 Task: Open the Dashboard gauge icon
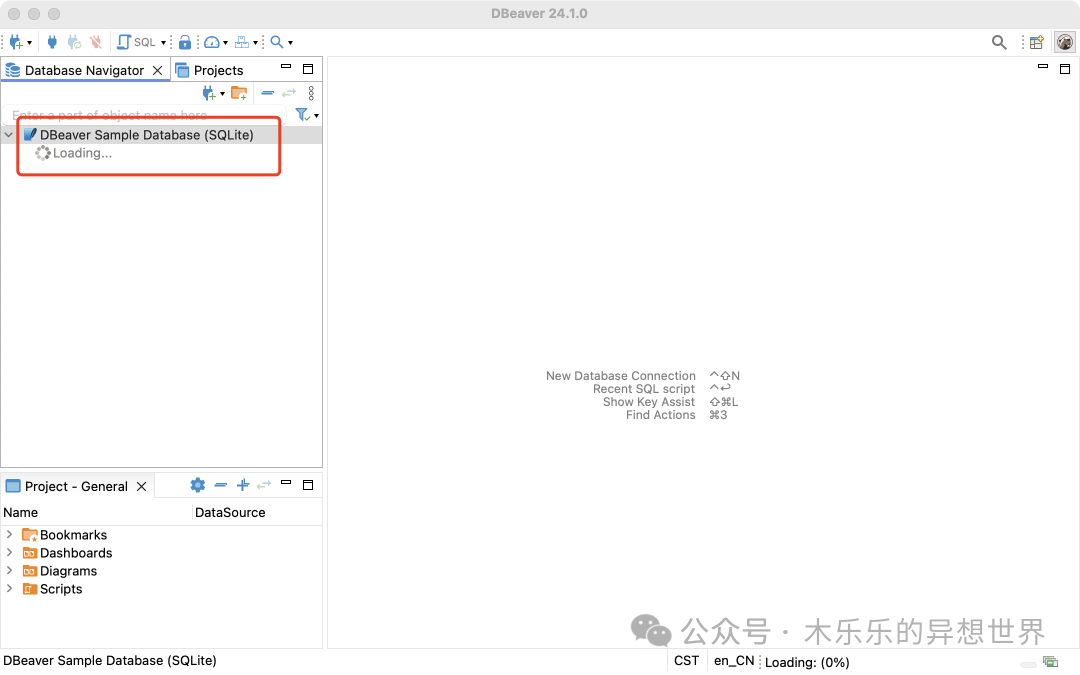[x=212, y=42]
